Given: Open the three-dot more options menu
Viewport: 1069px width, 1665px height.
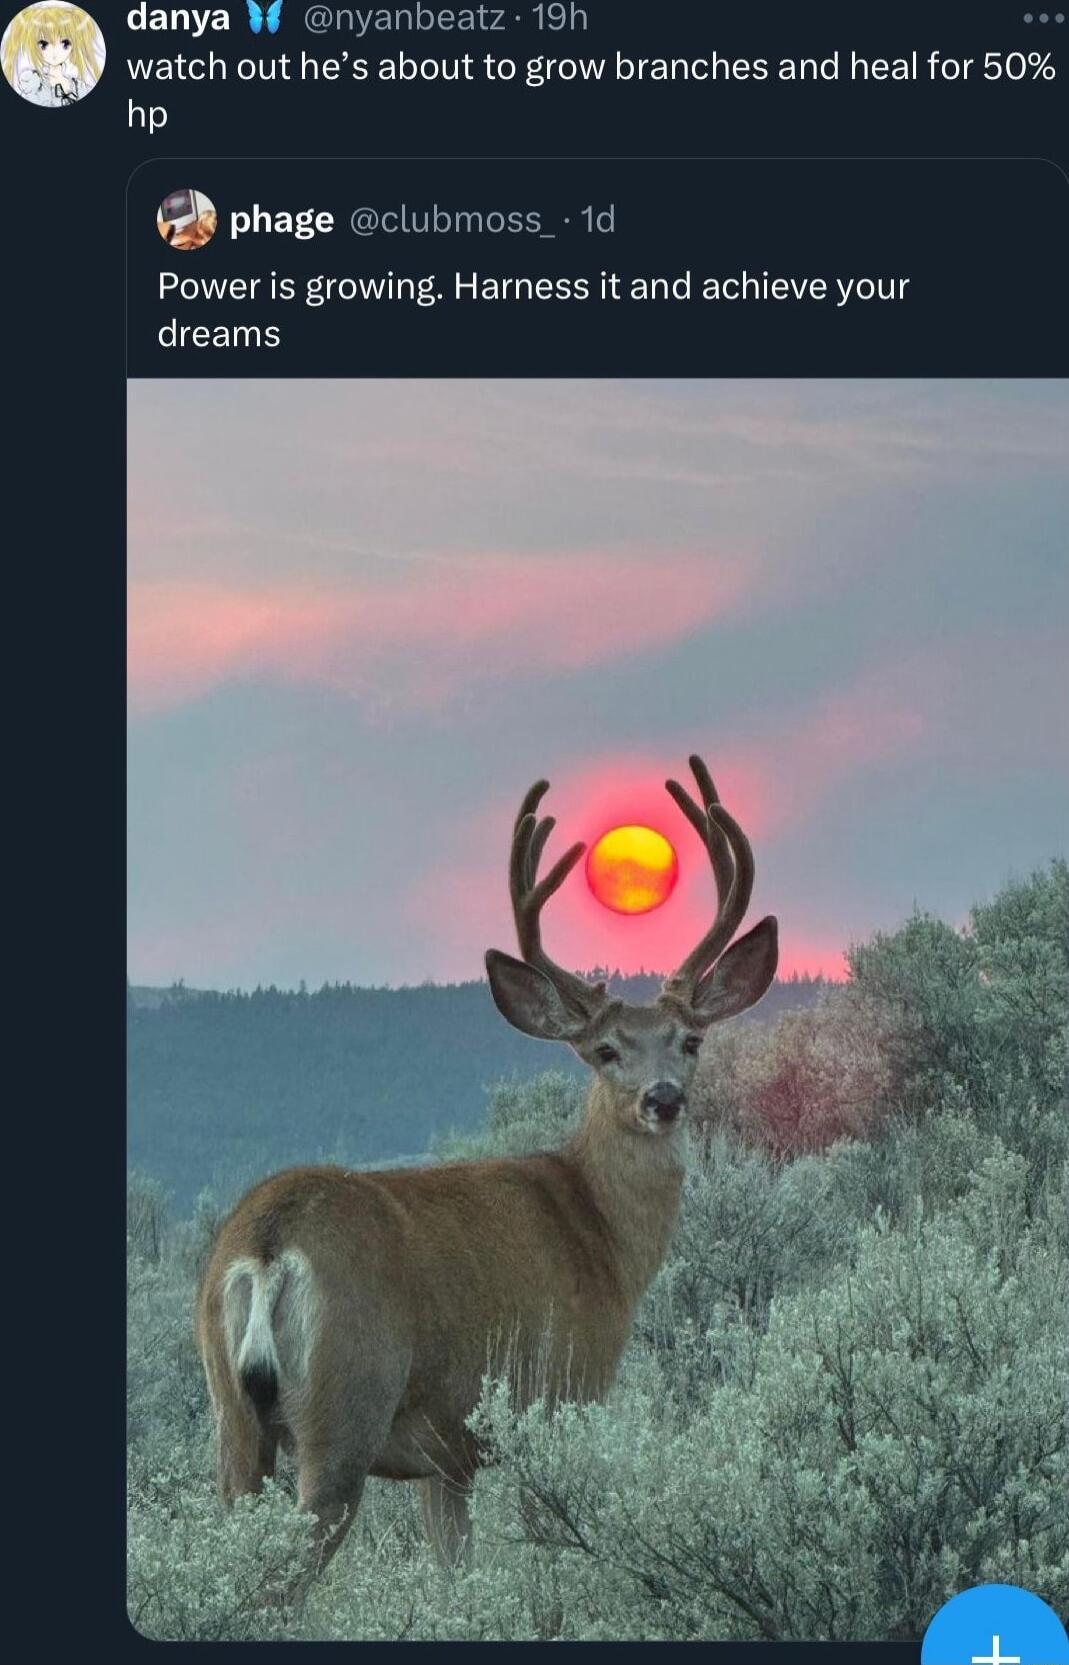Looking at the screenshot, I should (1044, 17).
